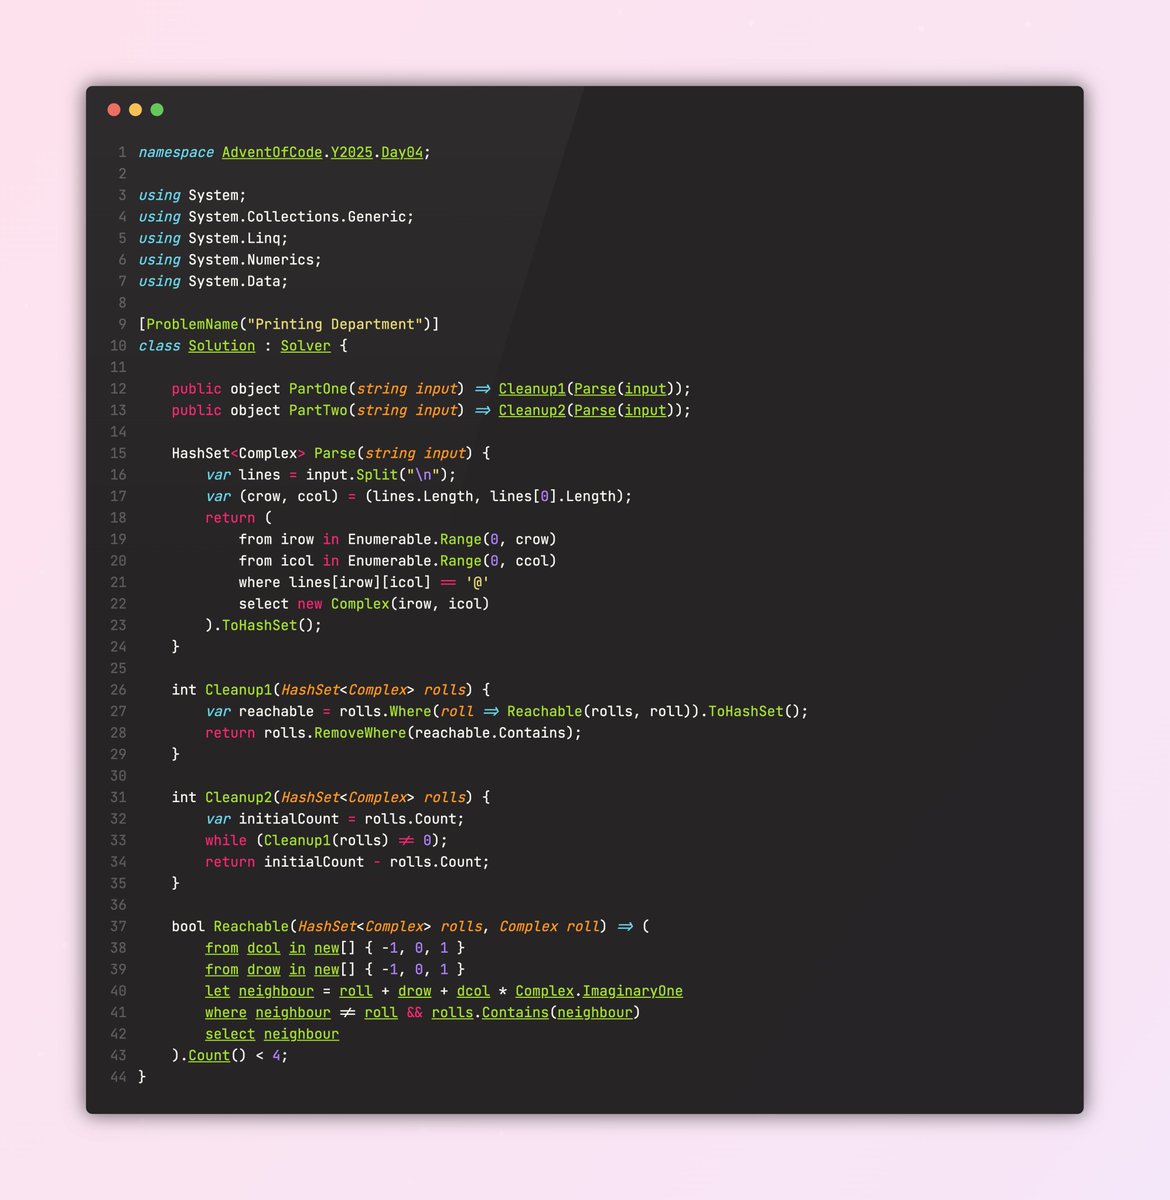This screenshot has height=1200, width=1170.
Task: Click the roll link on line 40
Action: pos(355,990)
